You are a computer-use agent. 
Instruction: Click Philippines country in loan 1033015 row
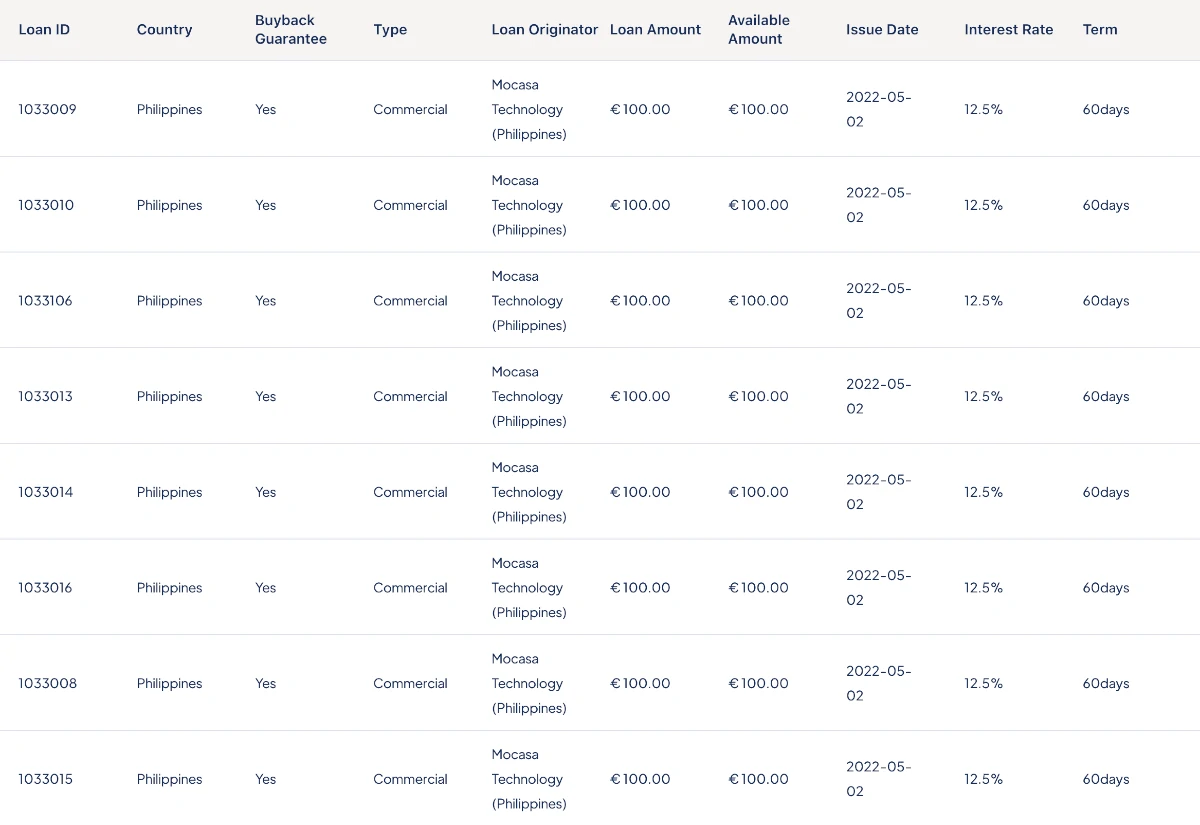click(169, 779)
